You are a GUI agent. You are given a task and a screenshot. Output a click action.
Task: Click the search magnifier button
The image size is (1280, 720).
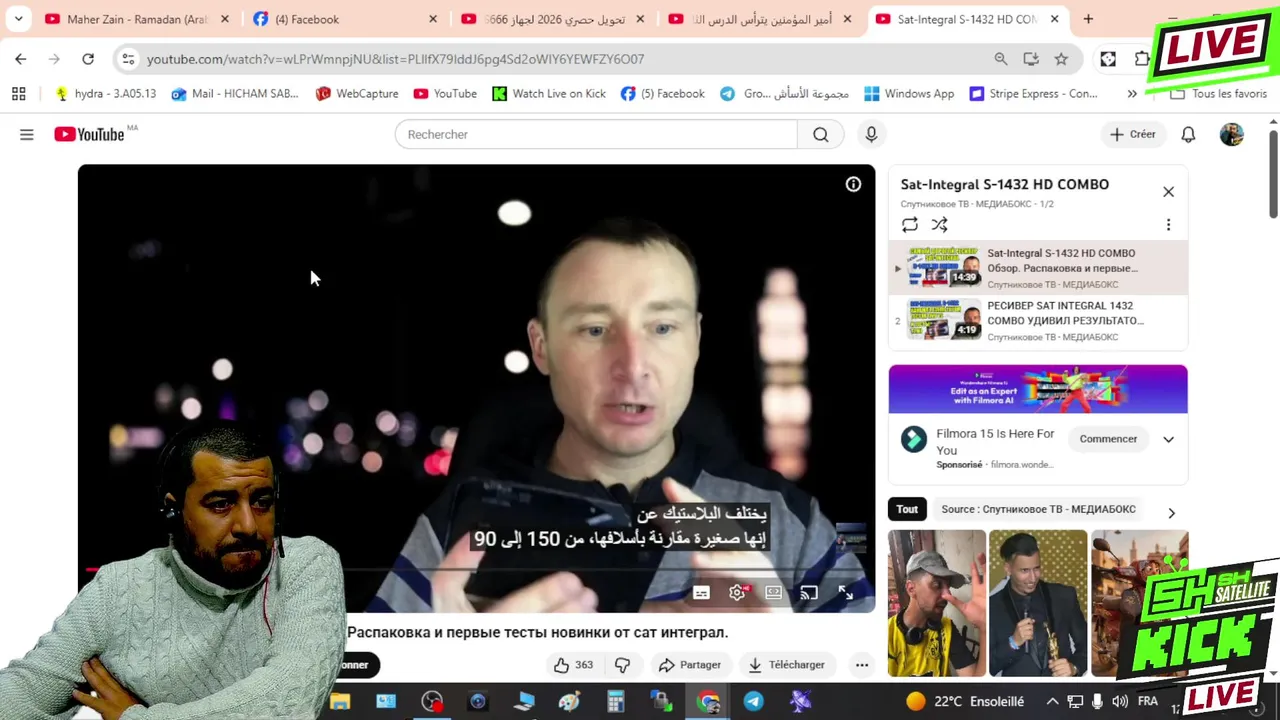point(821,134)
